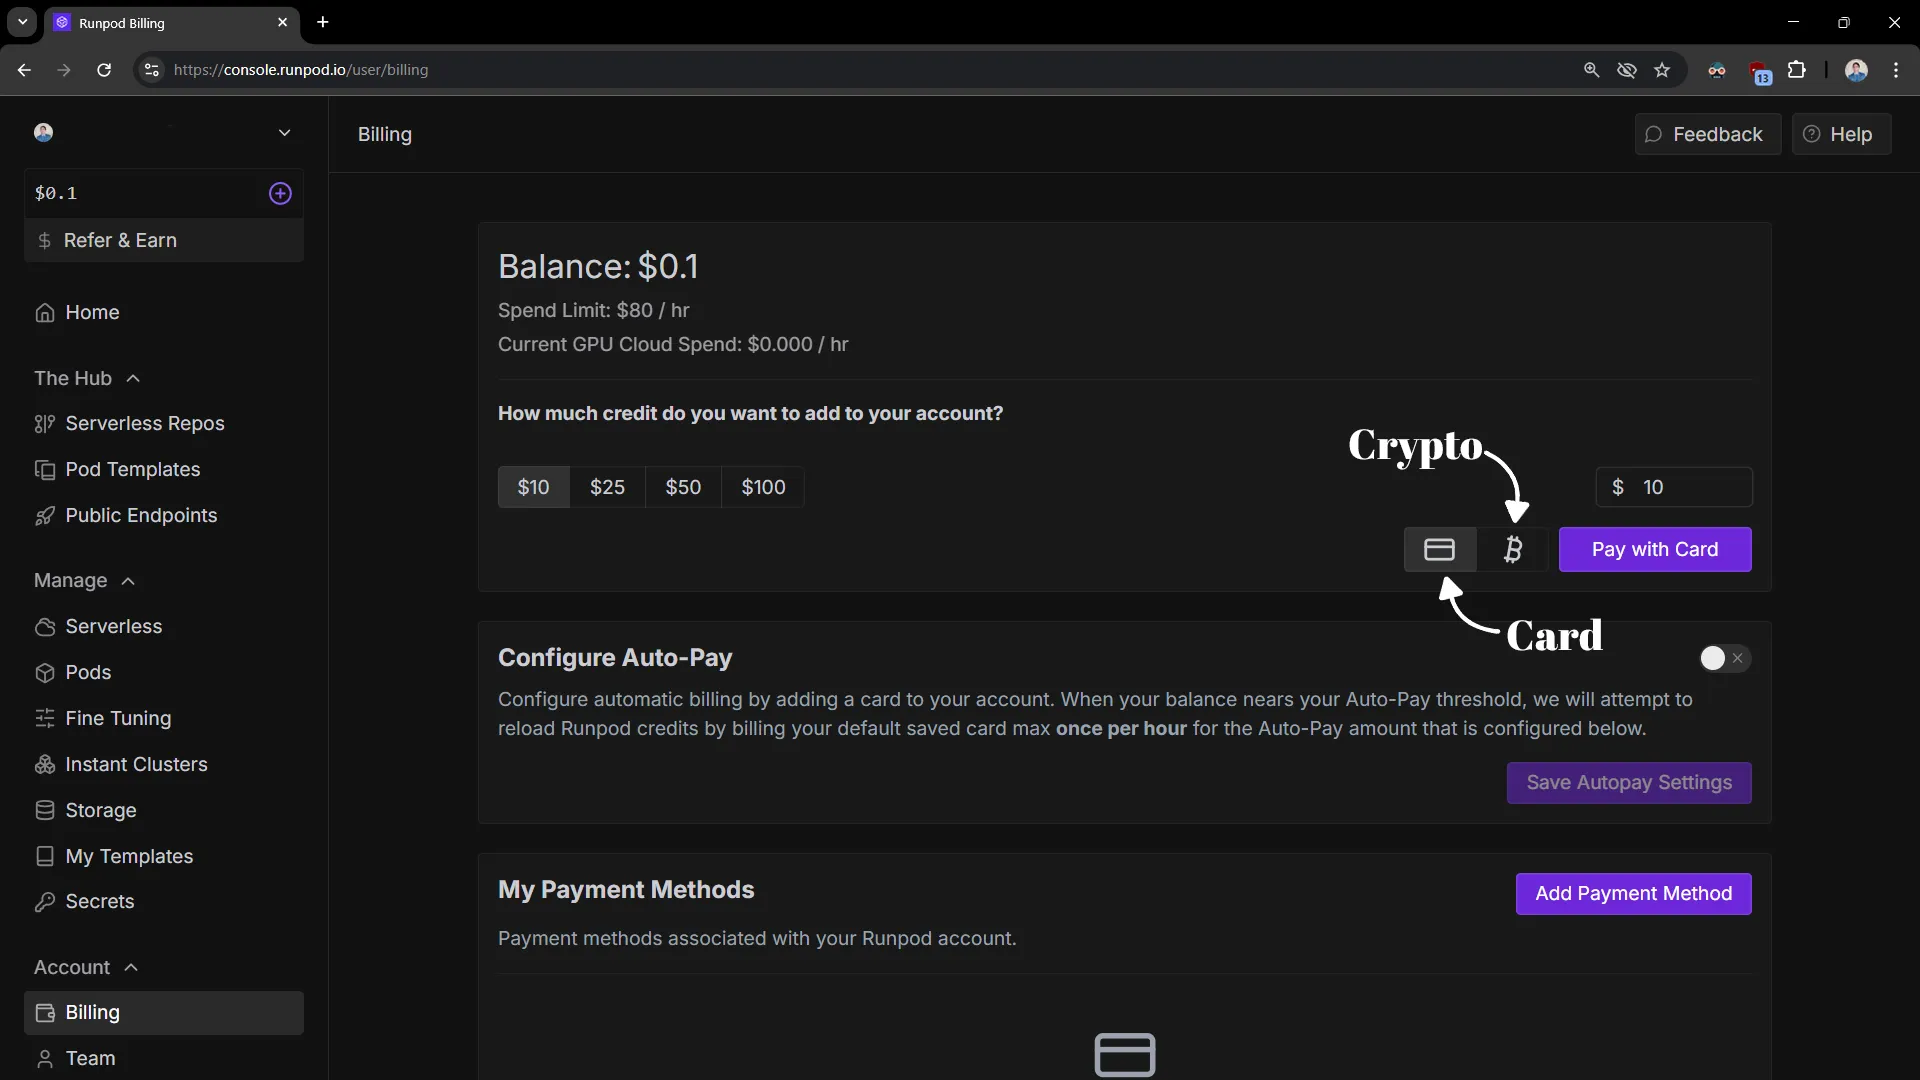Click the Pay with Card button

pos(1654,549)
